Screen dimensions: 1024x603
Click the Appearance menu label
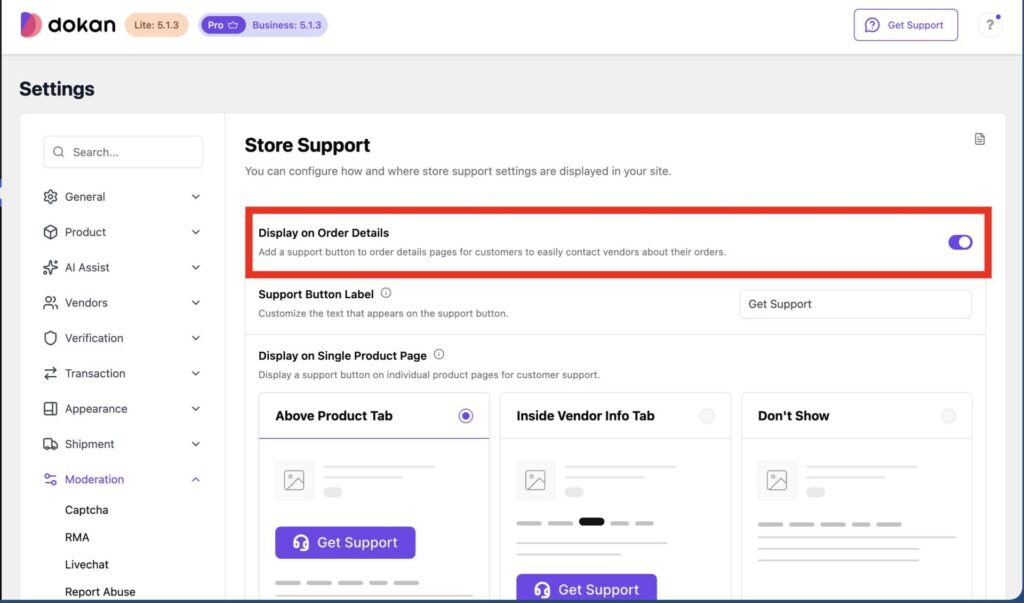click(x=96, y=408)
